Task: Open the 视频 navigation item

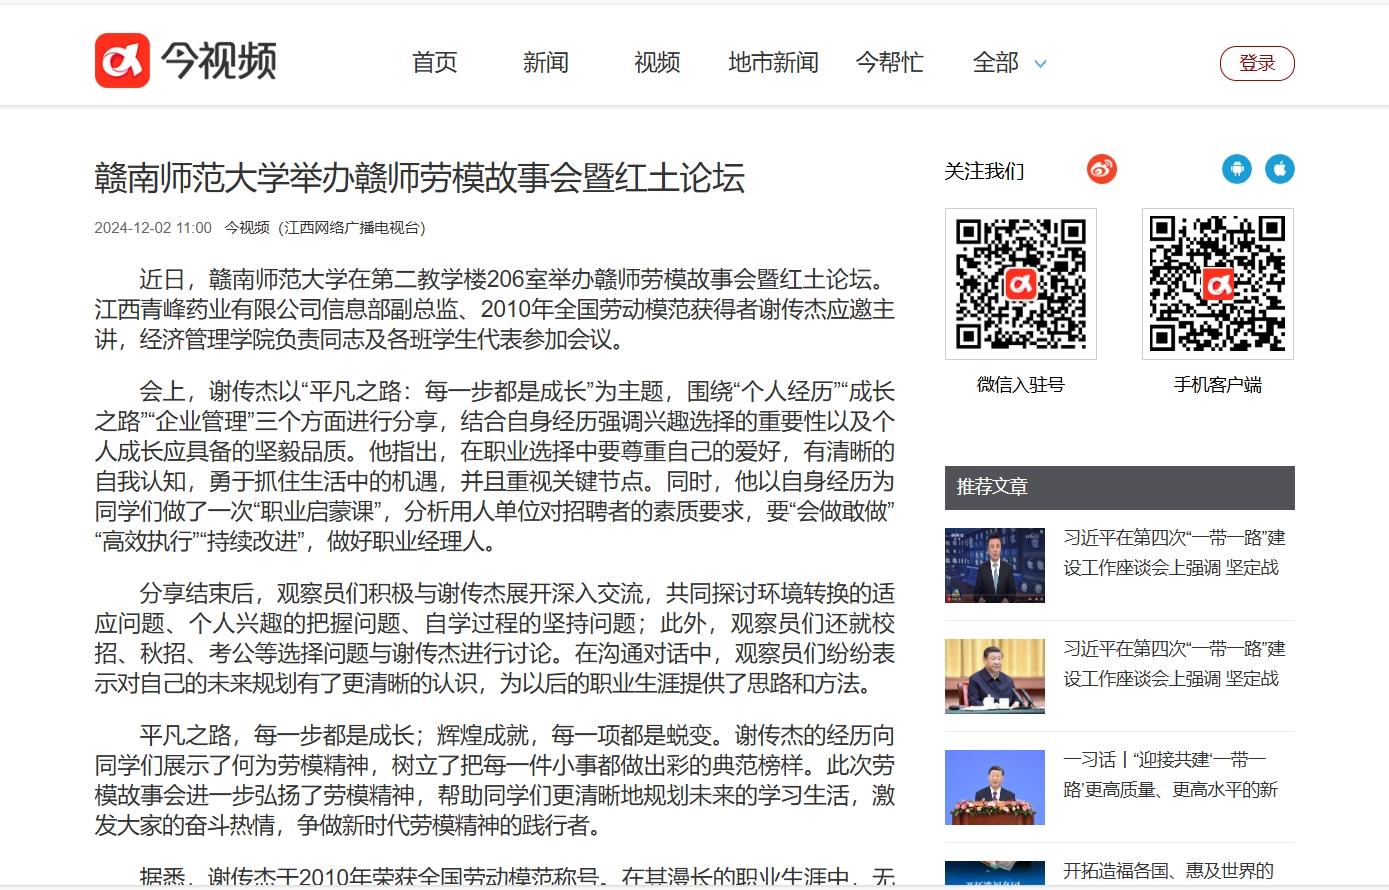Action: pos(657,63)
